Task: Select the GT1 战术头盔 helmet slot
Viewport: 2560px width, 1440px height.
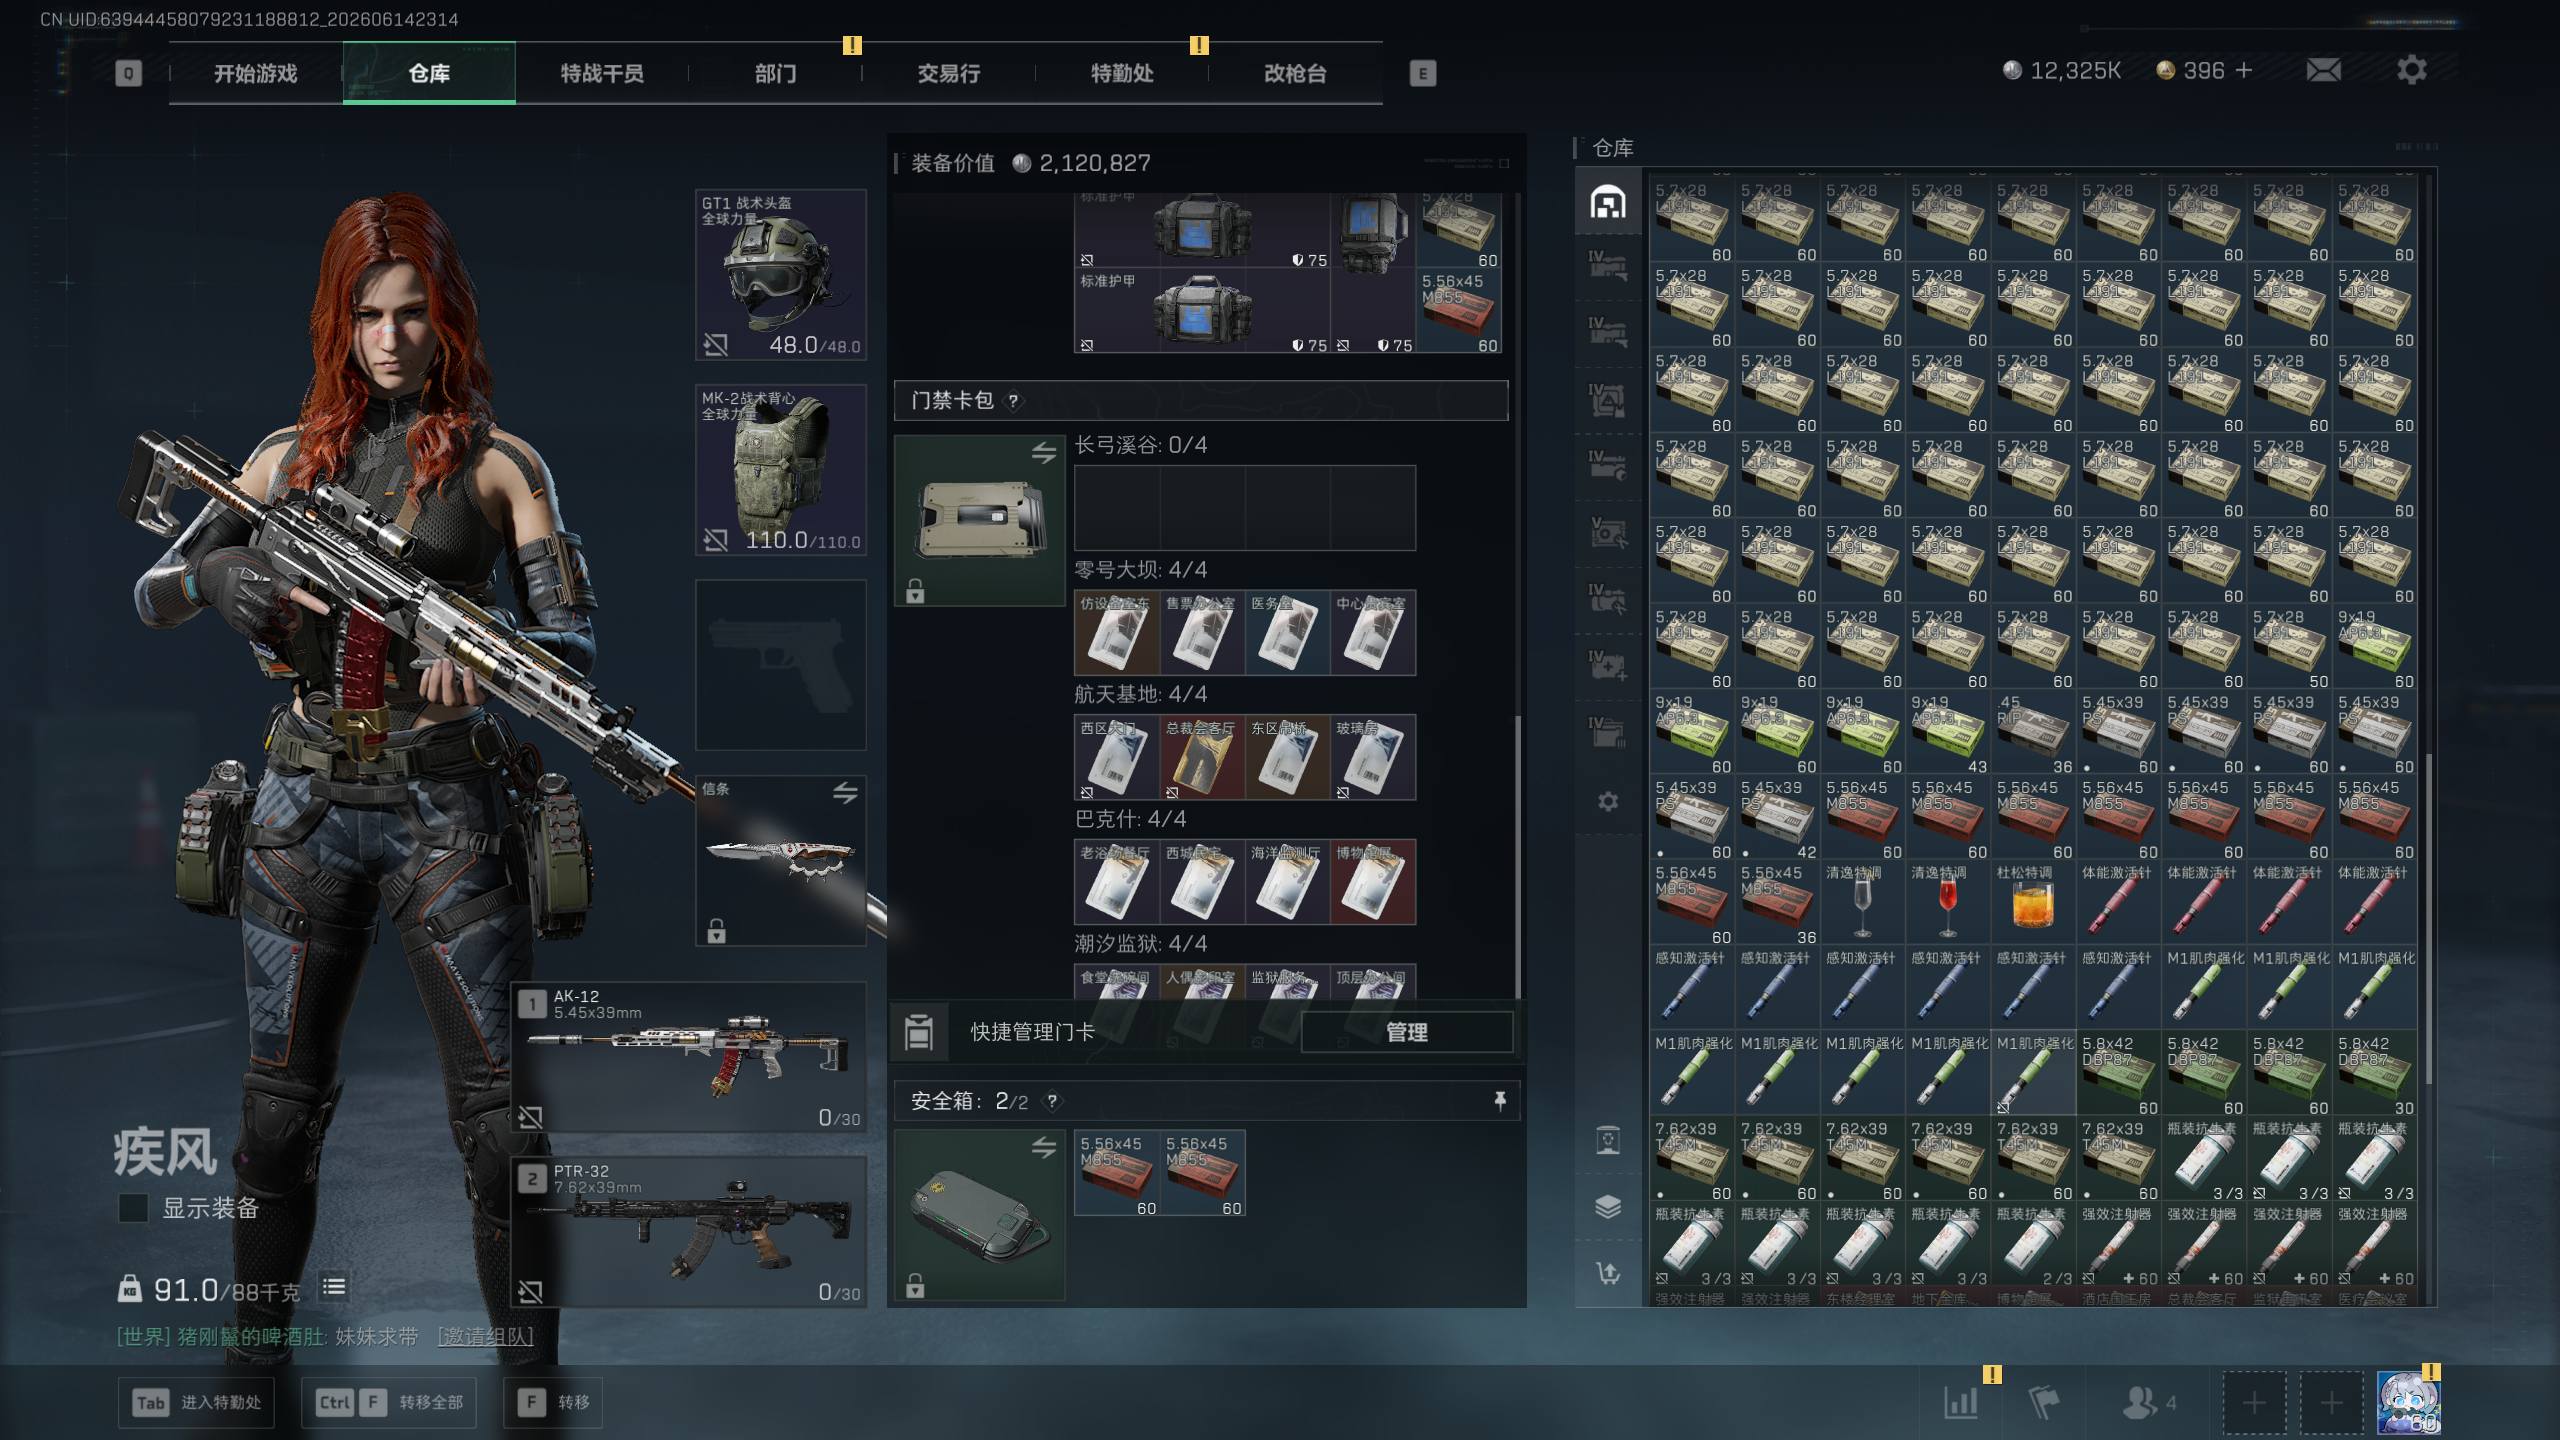Action: pyautogui.click(x=781, y=275)
